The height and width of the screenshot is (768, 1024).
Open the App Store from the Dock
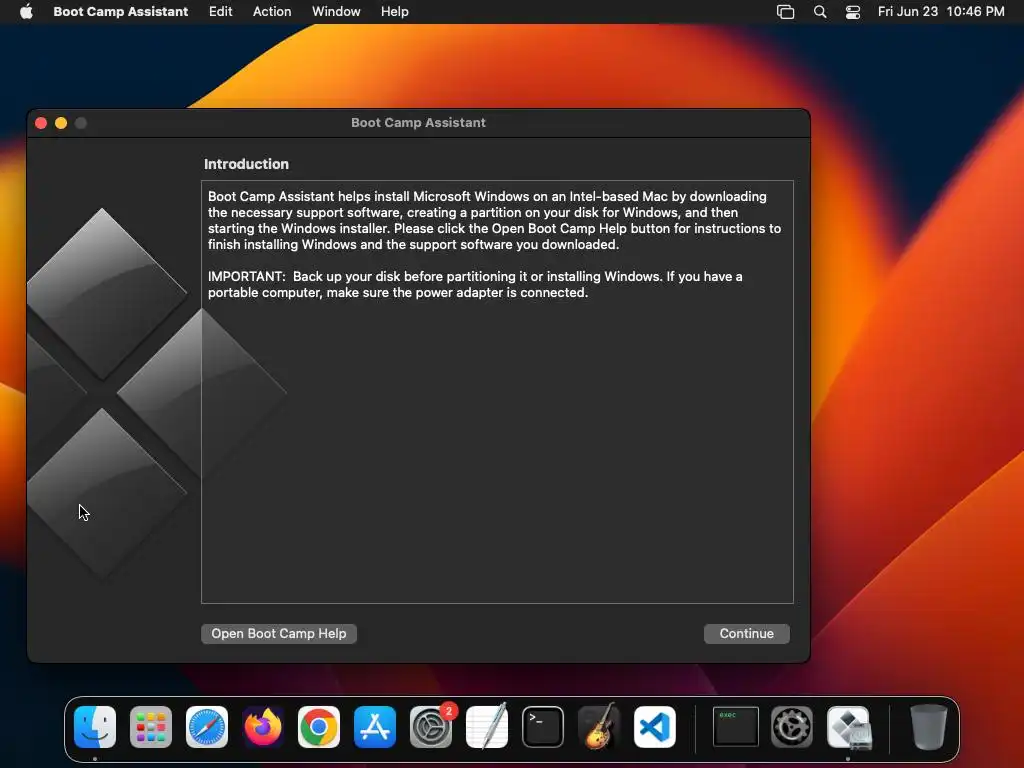pyautogui.click(x=375, y=727)
